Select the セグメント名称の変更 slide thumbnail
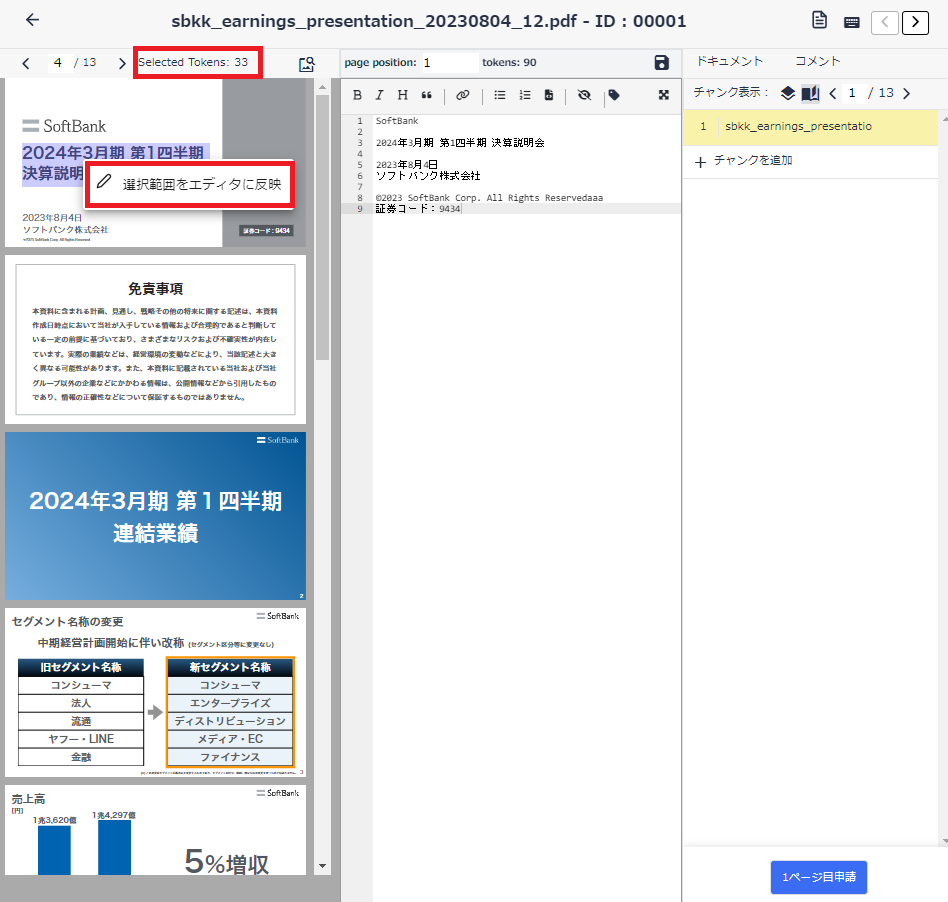Image resolution: width=948 pixels, height=902 pixels. (x=155, y=693)
